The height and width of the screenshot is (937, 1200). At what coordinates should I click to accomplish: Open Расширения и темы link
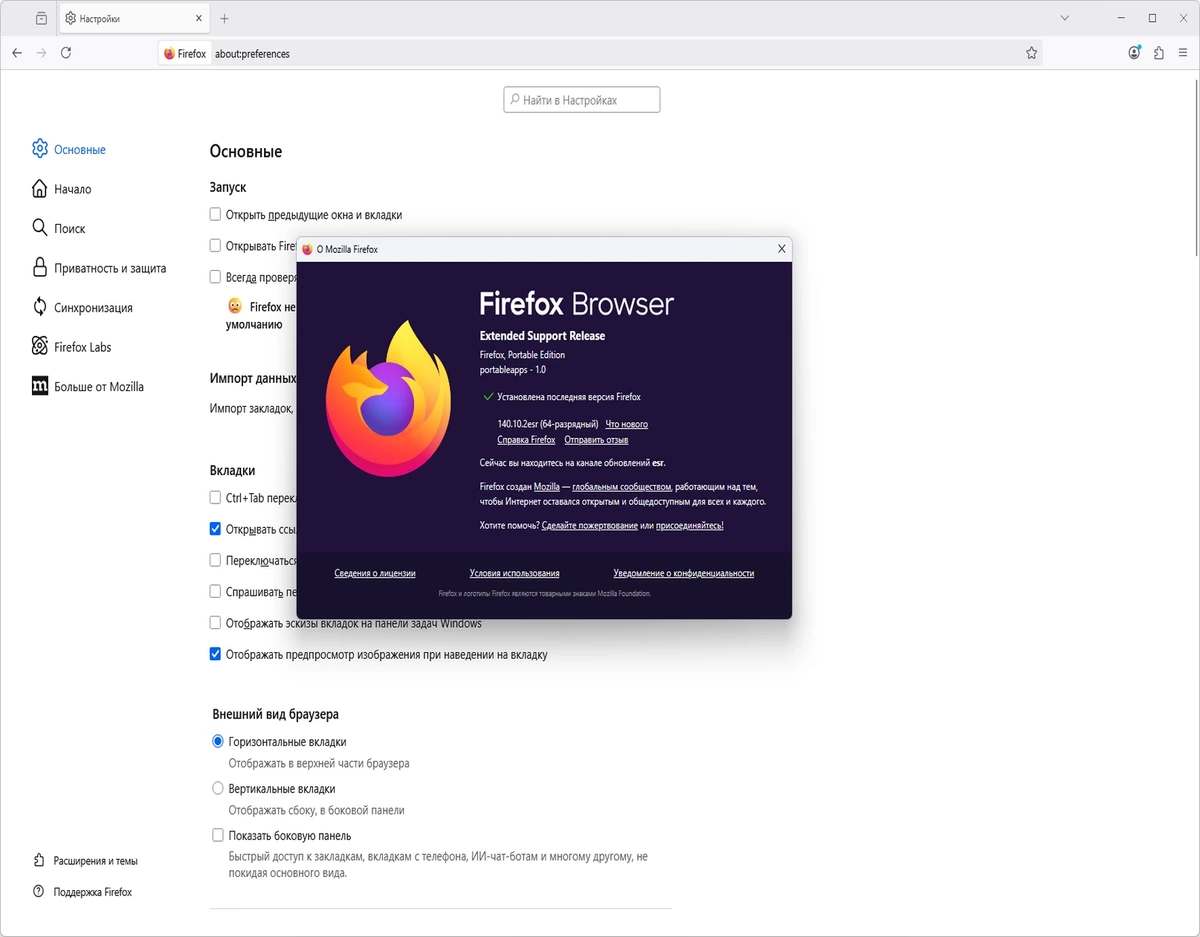[85, 861]
